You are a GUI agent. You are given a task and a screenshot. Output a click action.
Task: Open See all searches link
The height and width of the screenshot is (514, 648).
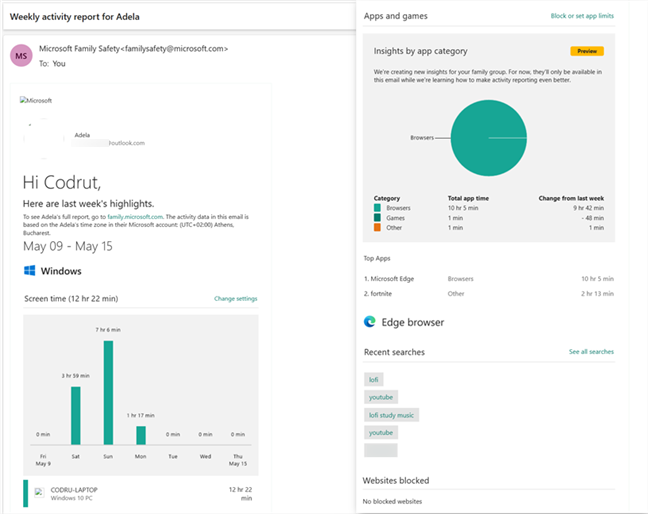click(x=591, y=352)
